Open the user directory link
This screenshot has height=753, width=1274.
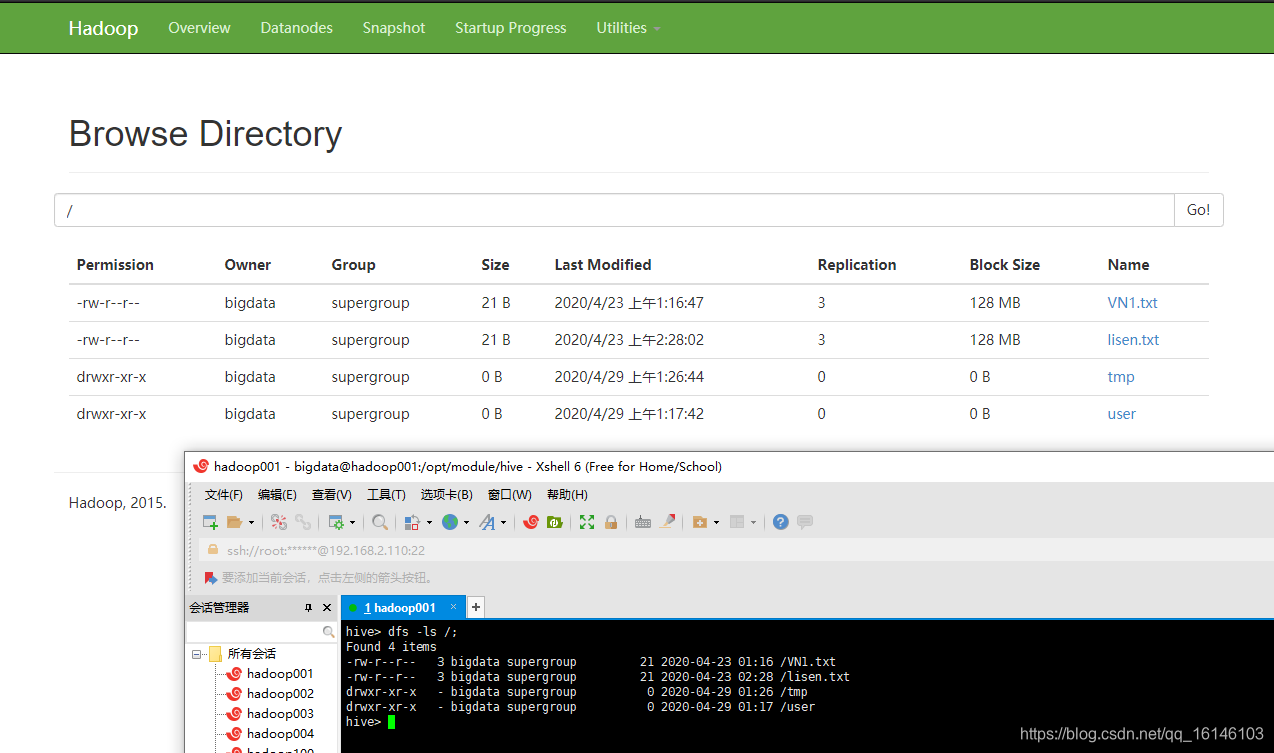[1122, 414]
